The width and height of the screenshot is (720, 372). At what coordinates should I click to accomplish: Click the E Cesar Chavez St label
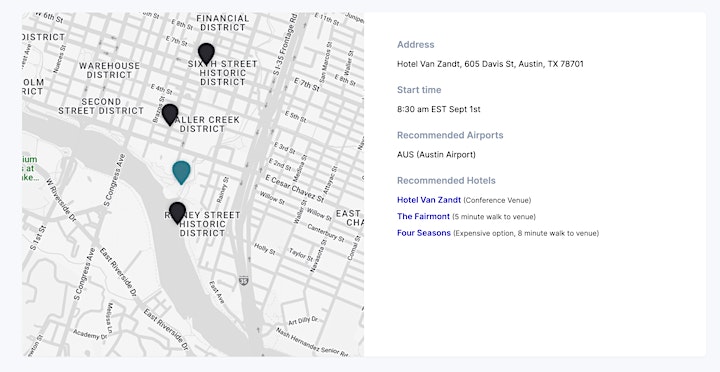(295, 189)
